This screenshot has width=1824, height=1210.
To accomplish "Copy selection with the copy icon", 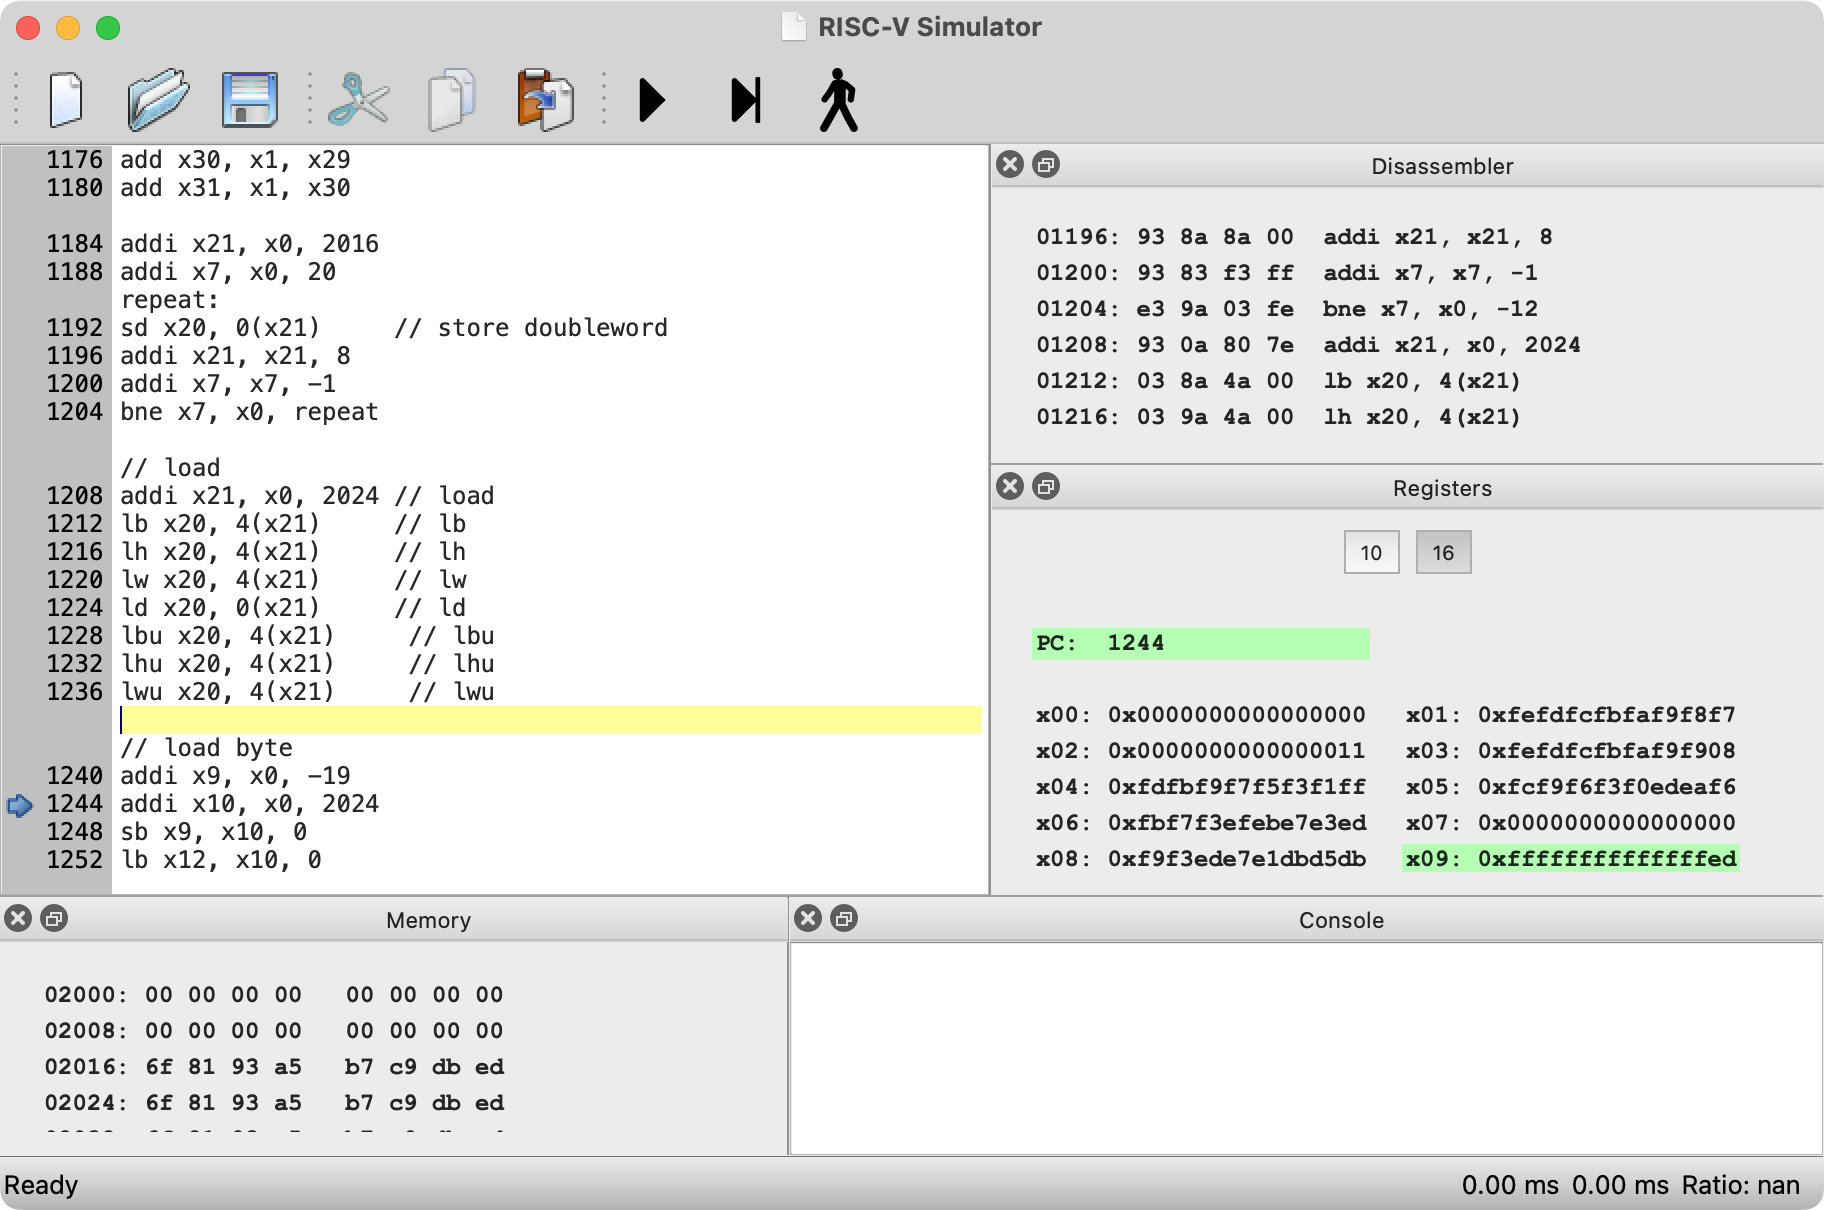I will [451, 99].
